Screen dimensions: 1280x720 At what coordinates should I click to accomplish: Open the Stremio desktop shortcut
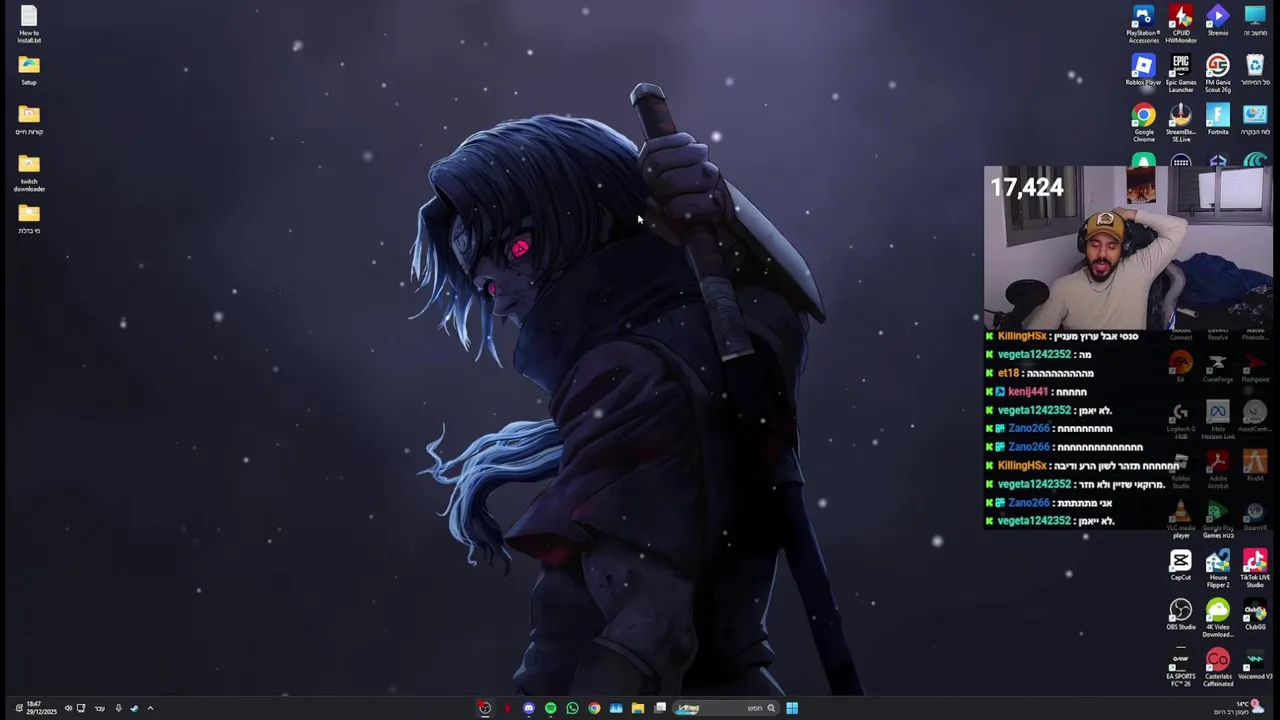pos(1217,20)
